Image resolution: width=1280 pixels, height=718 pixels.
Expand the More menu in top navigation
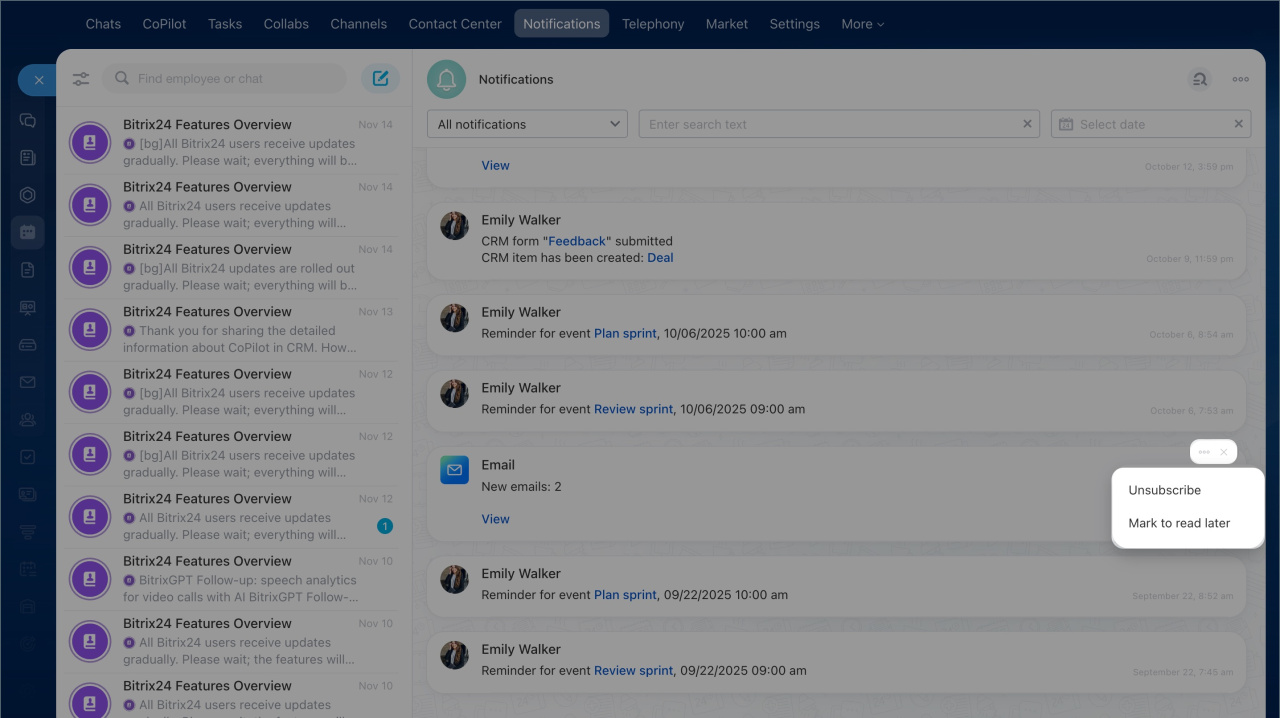click(862, 24)
